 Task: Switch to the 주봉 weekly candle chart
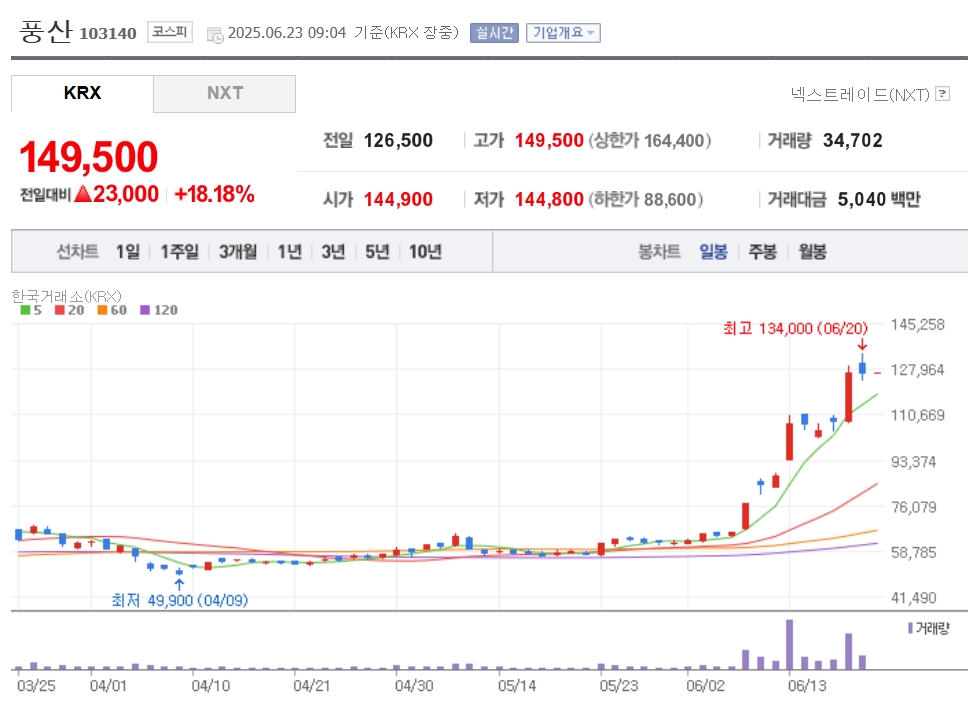point(762,251)
